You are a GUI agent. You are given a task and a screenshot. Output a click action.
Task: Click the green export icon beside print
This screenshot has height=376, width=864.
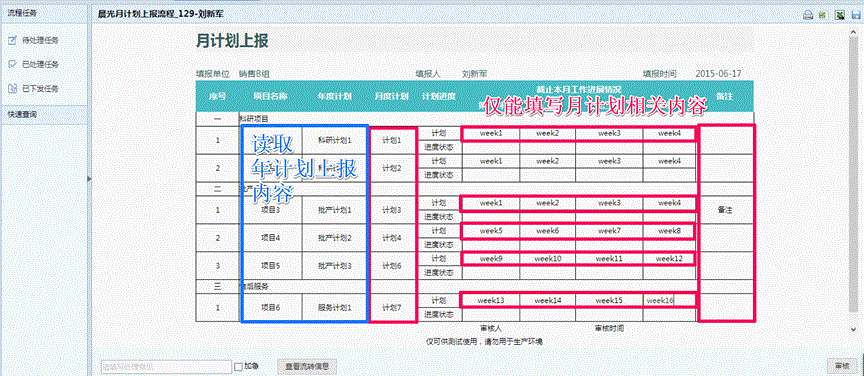pyautogui.click(x=823, y=15)
